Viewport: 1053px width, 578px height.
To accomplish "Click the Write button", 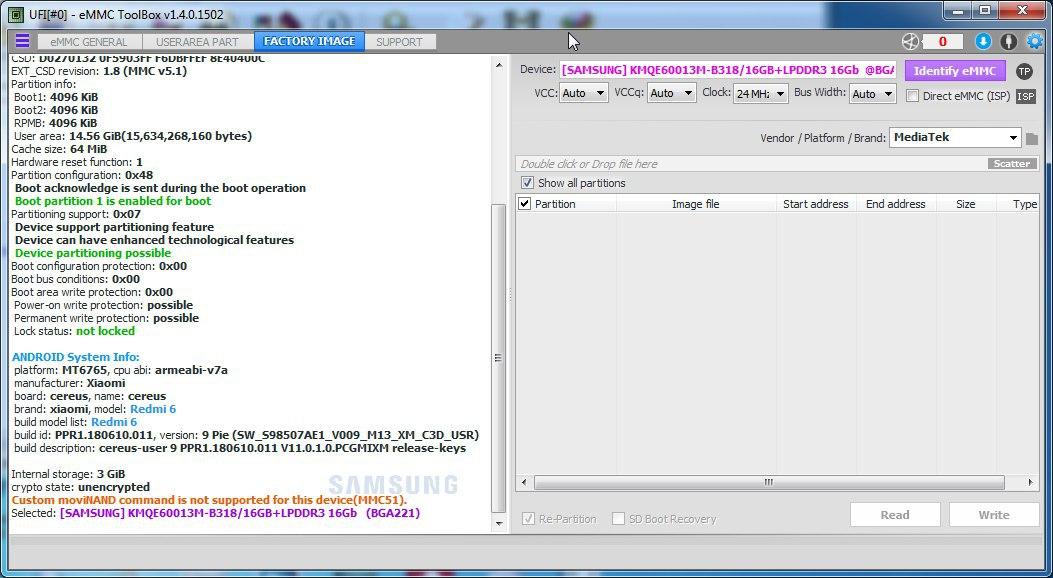I will (994, 515).
